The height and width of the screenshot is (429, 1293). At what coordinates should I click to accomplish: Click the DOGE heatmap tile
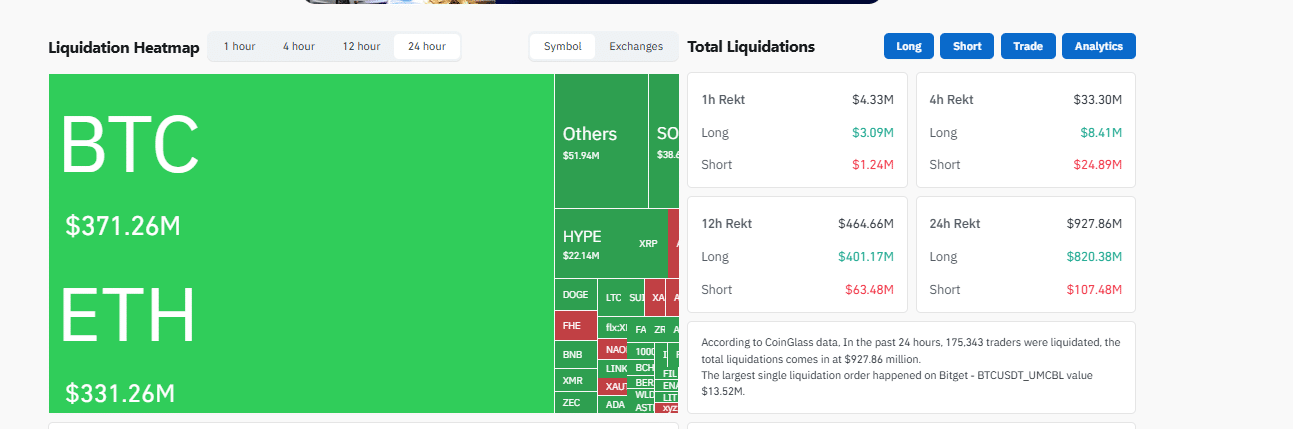click(575, 295)
